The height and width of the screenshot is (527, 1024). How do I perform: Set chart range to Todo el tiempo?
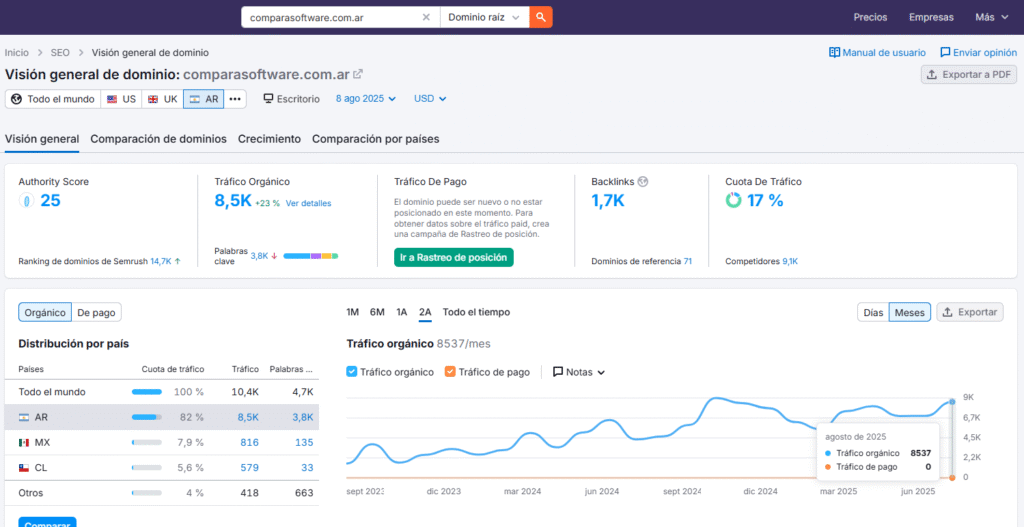click(476, 312)
